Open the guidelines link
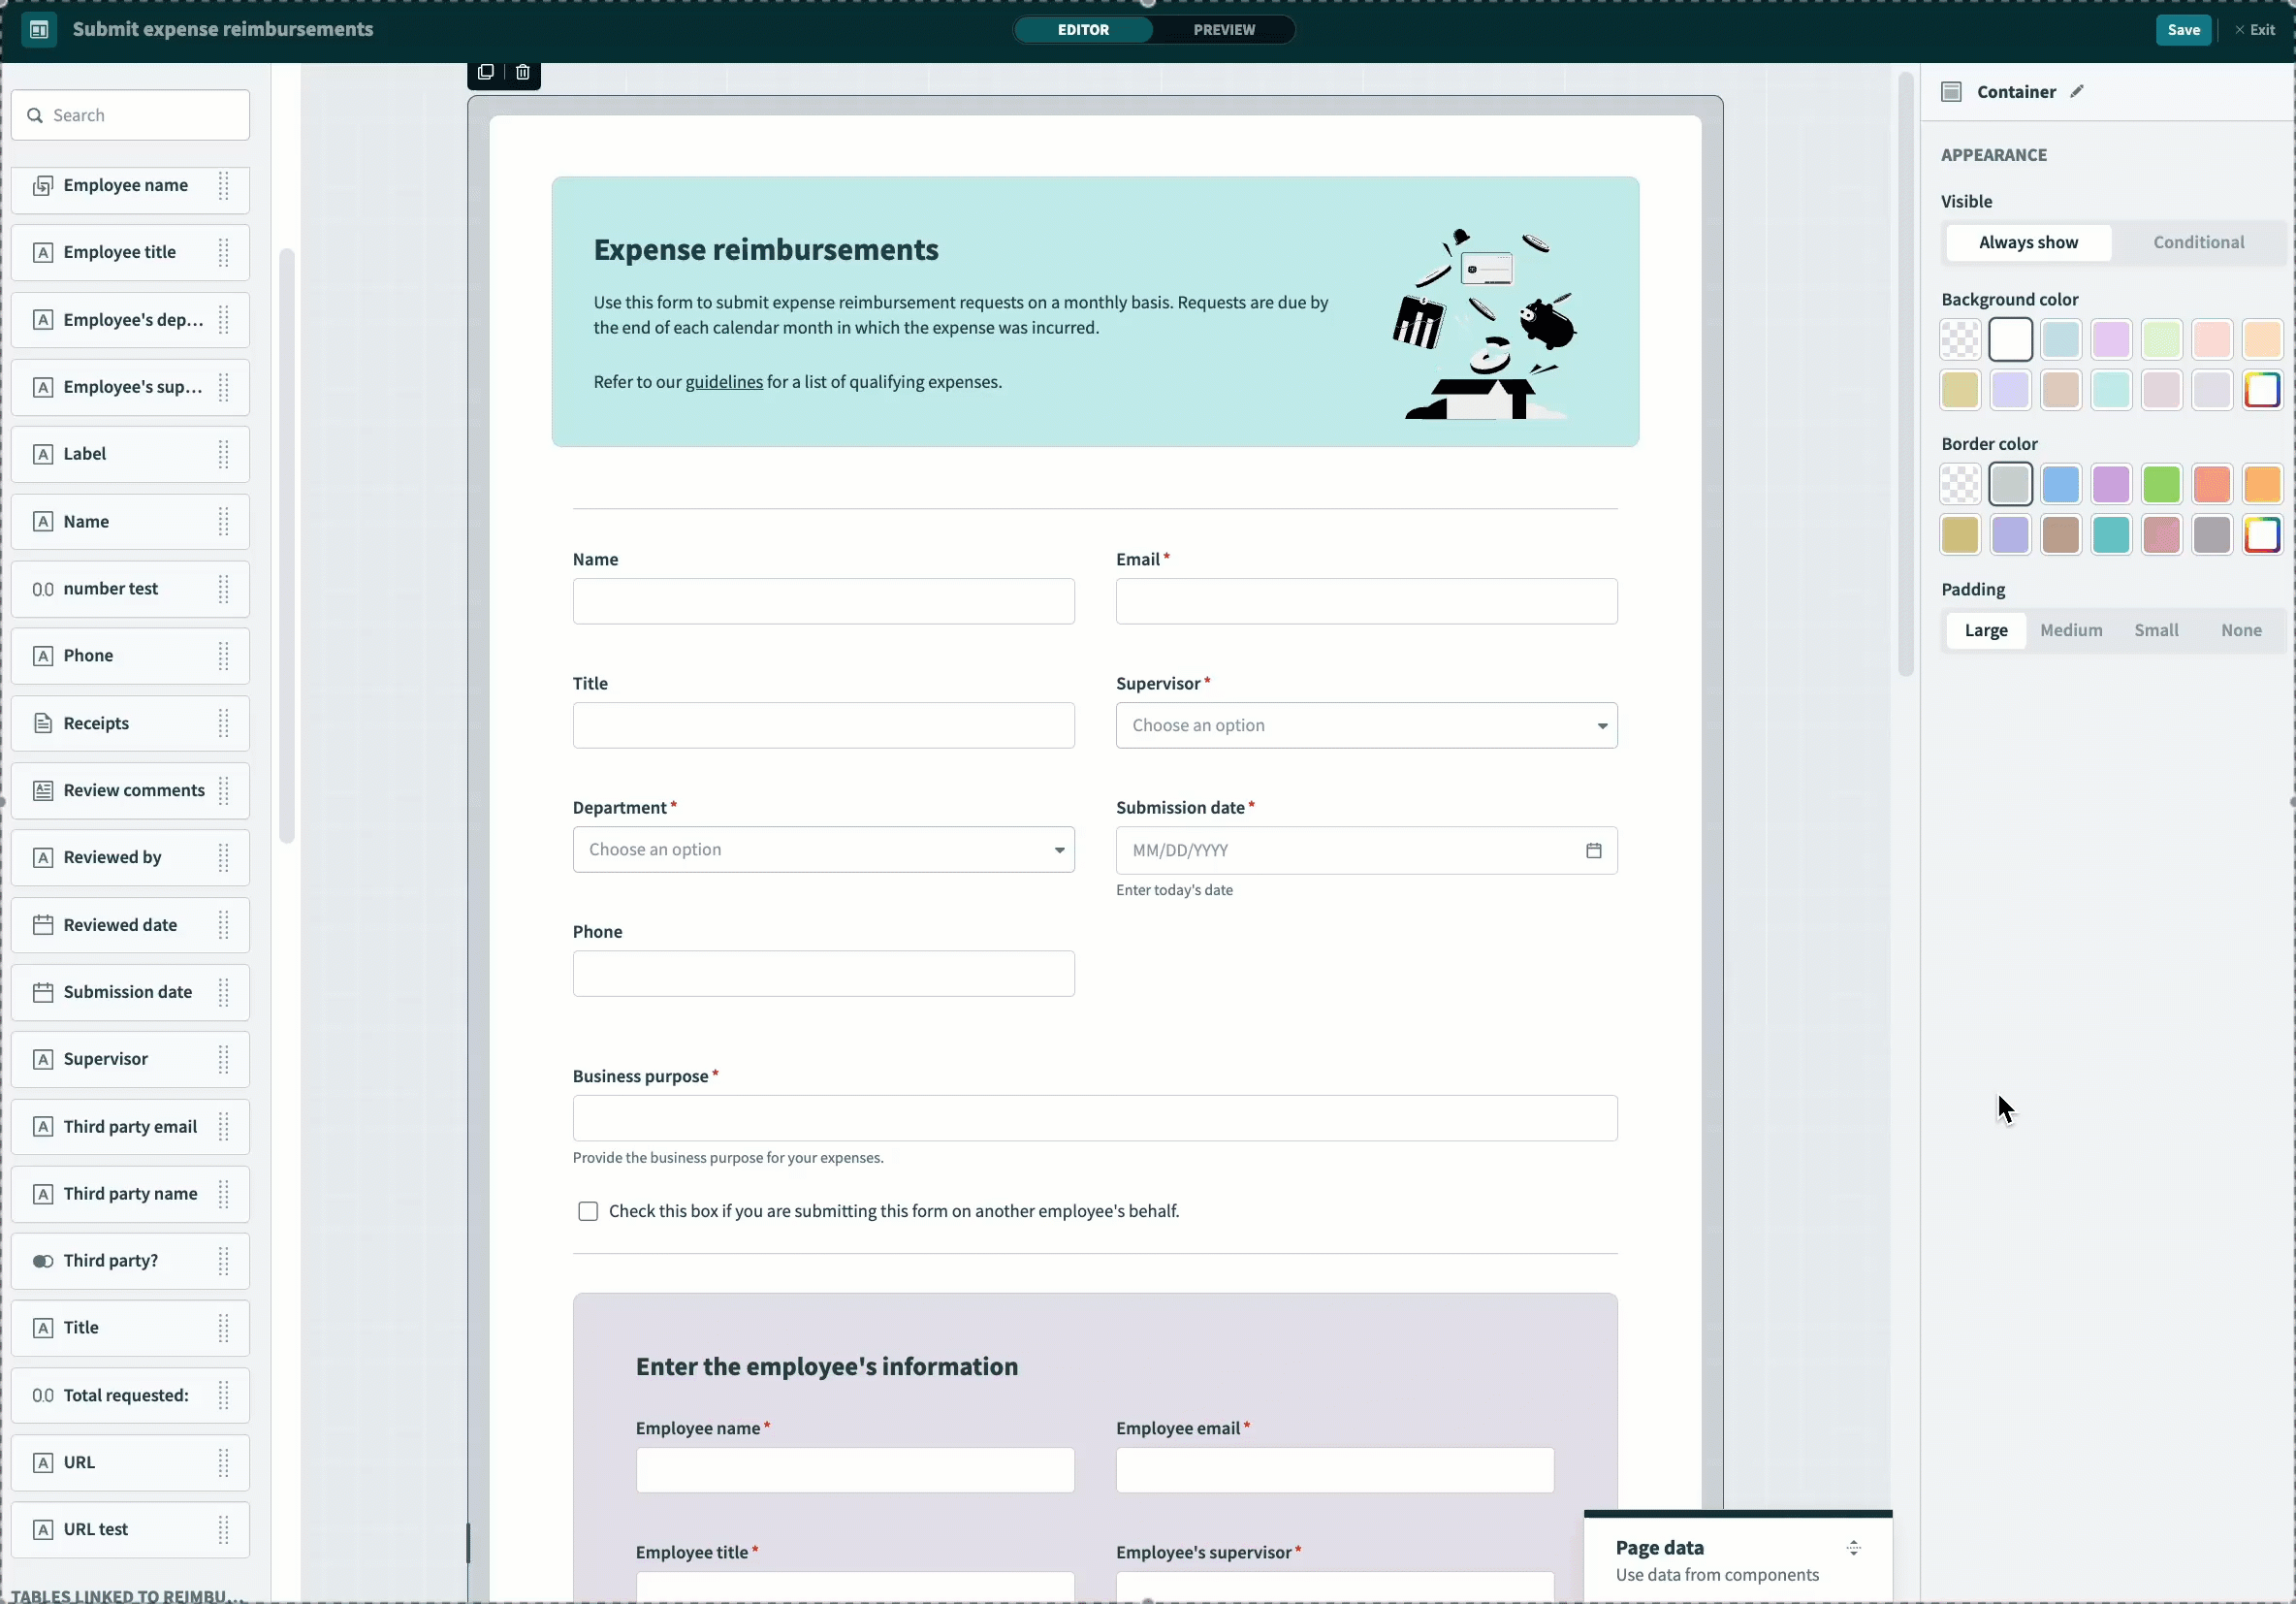Screen dimensions: 2296x1604 point(723,382)
